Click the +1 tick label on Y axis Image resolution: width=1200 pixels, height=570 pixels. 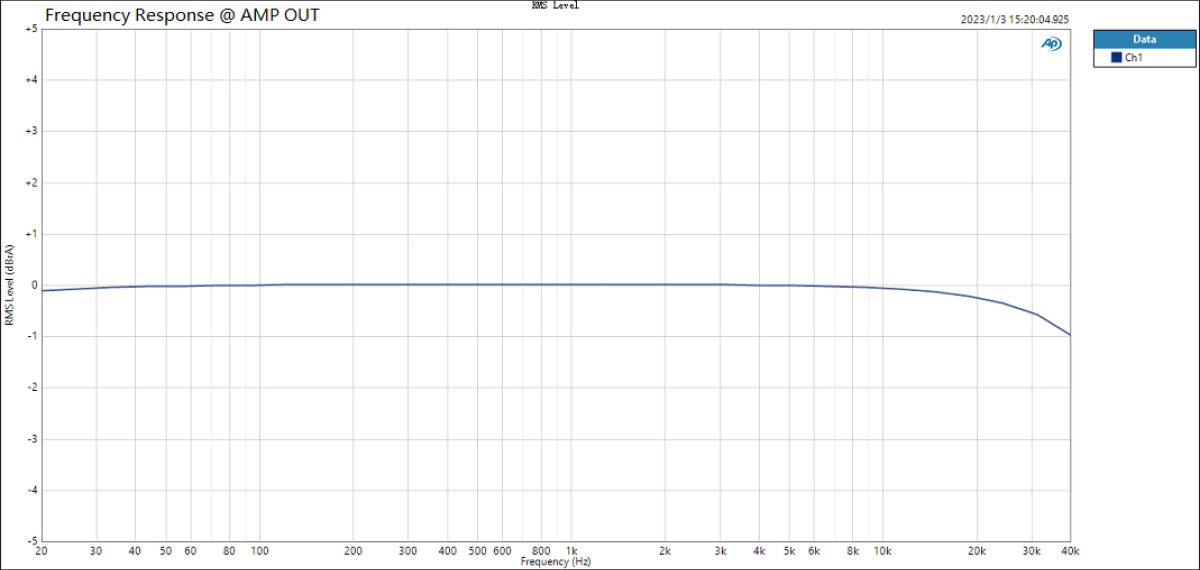pos(31,234)
